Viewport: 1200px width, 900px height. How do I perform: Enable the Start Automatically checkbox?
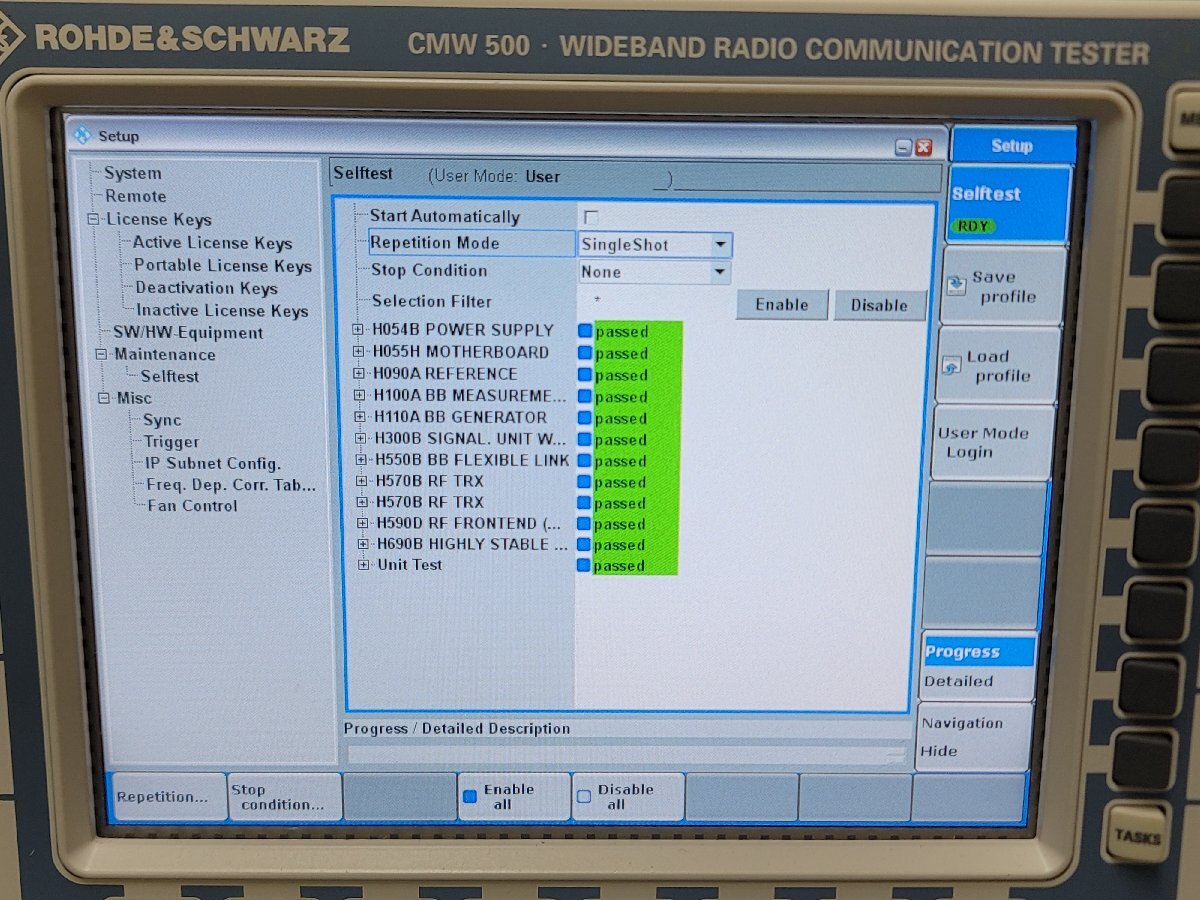588,216
